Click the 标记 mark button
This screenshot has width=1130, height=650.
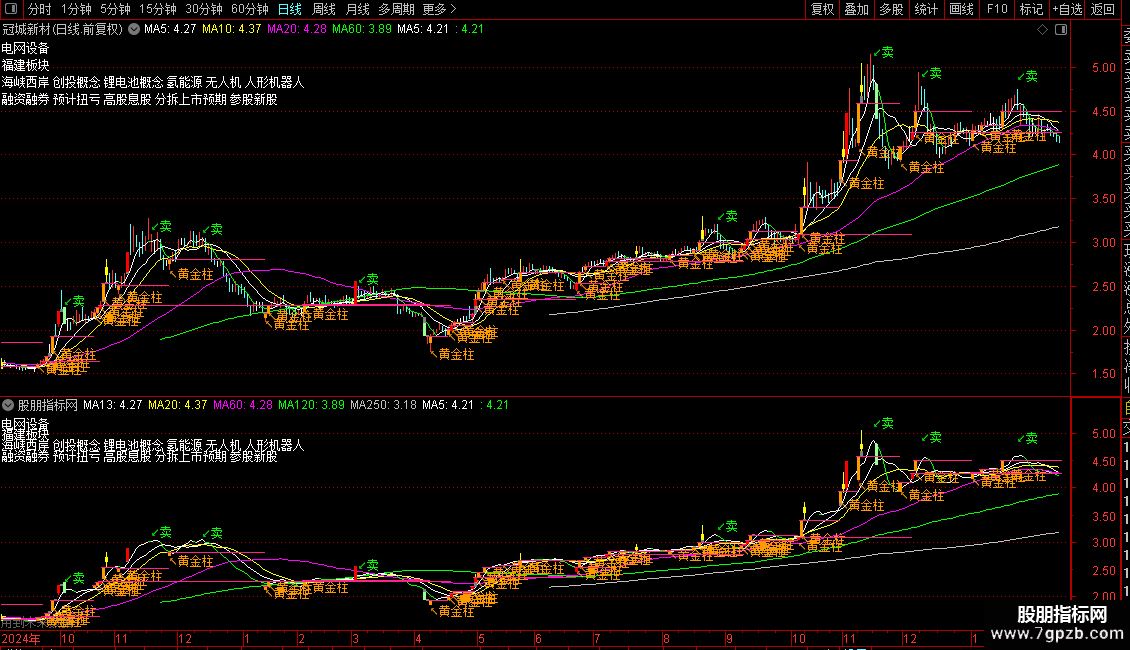click(1031, 9)
